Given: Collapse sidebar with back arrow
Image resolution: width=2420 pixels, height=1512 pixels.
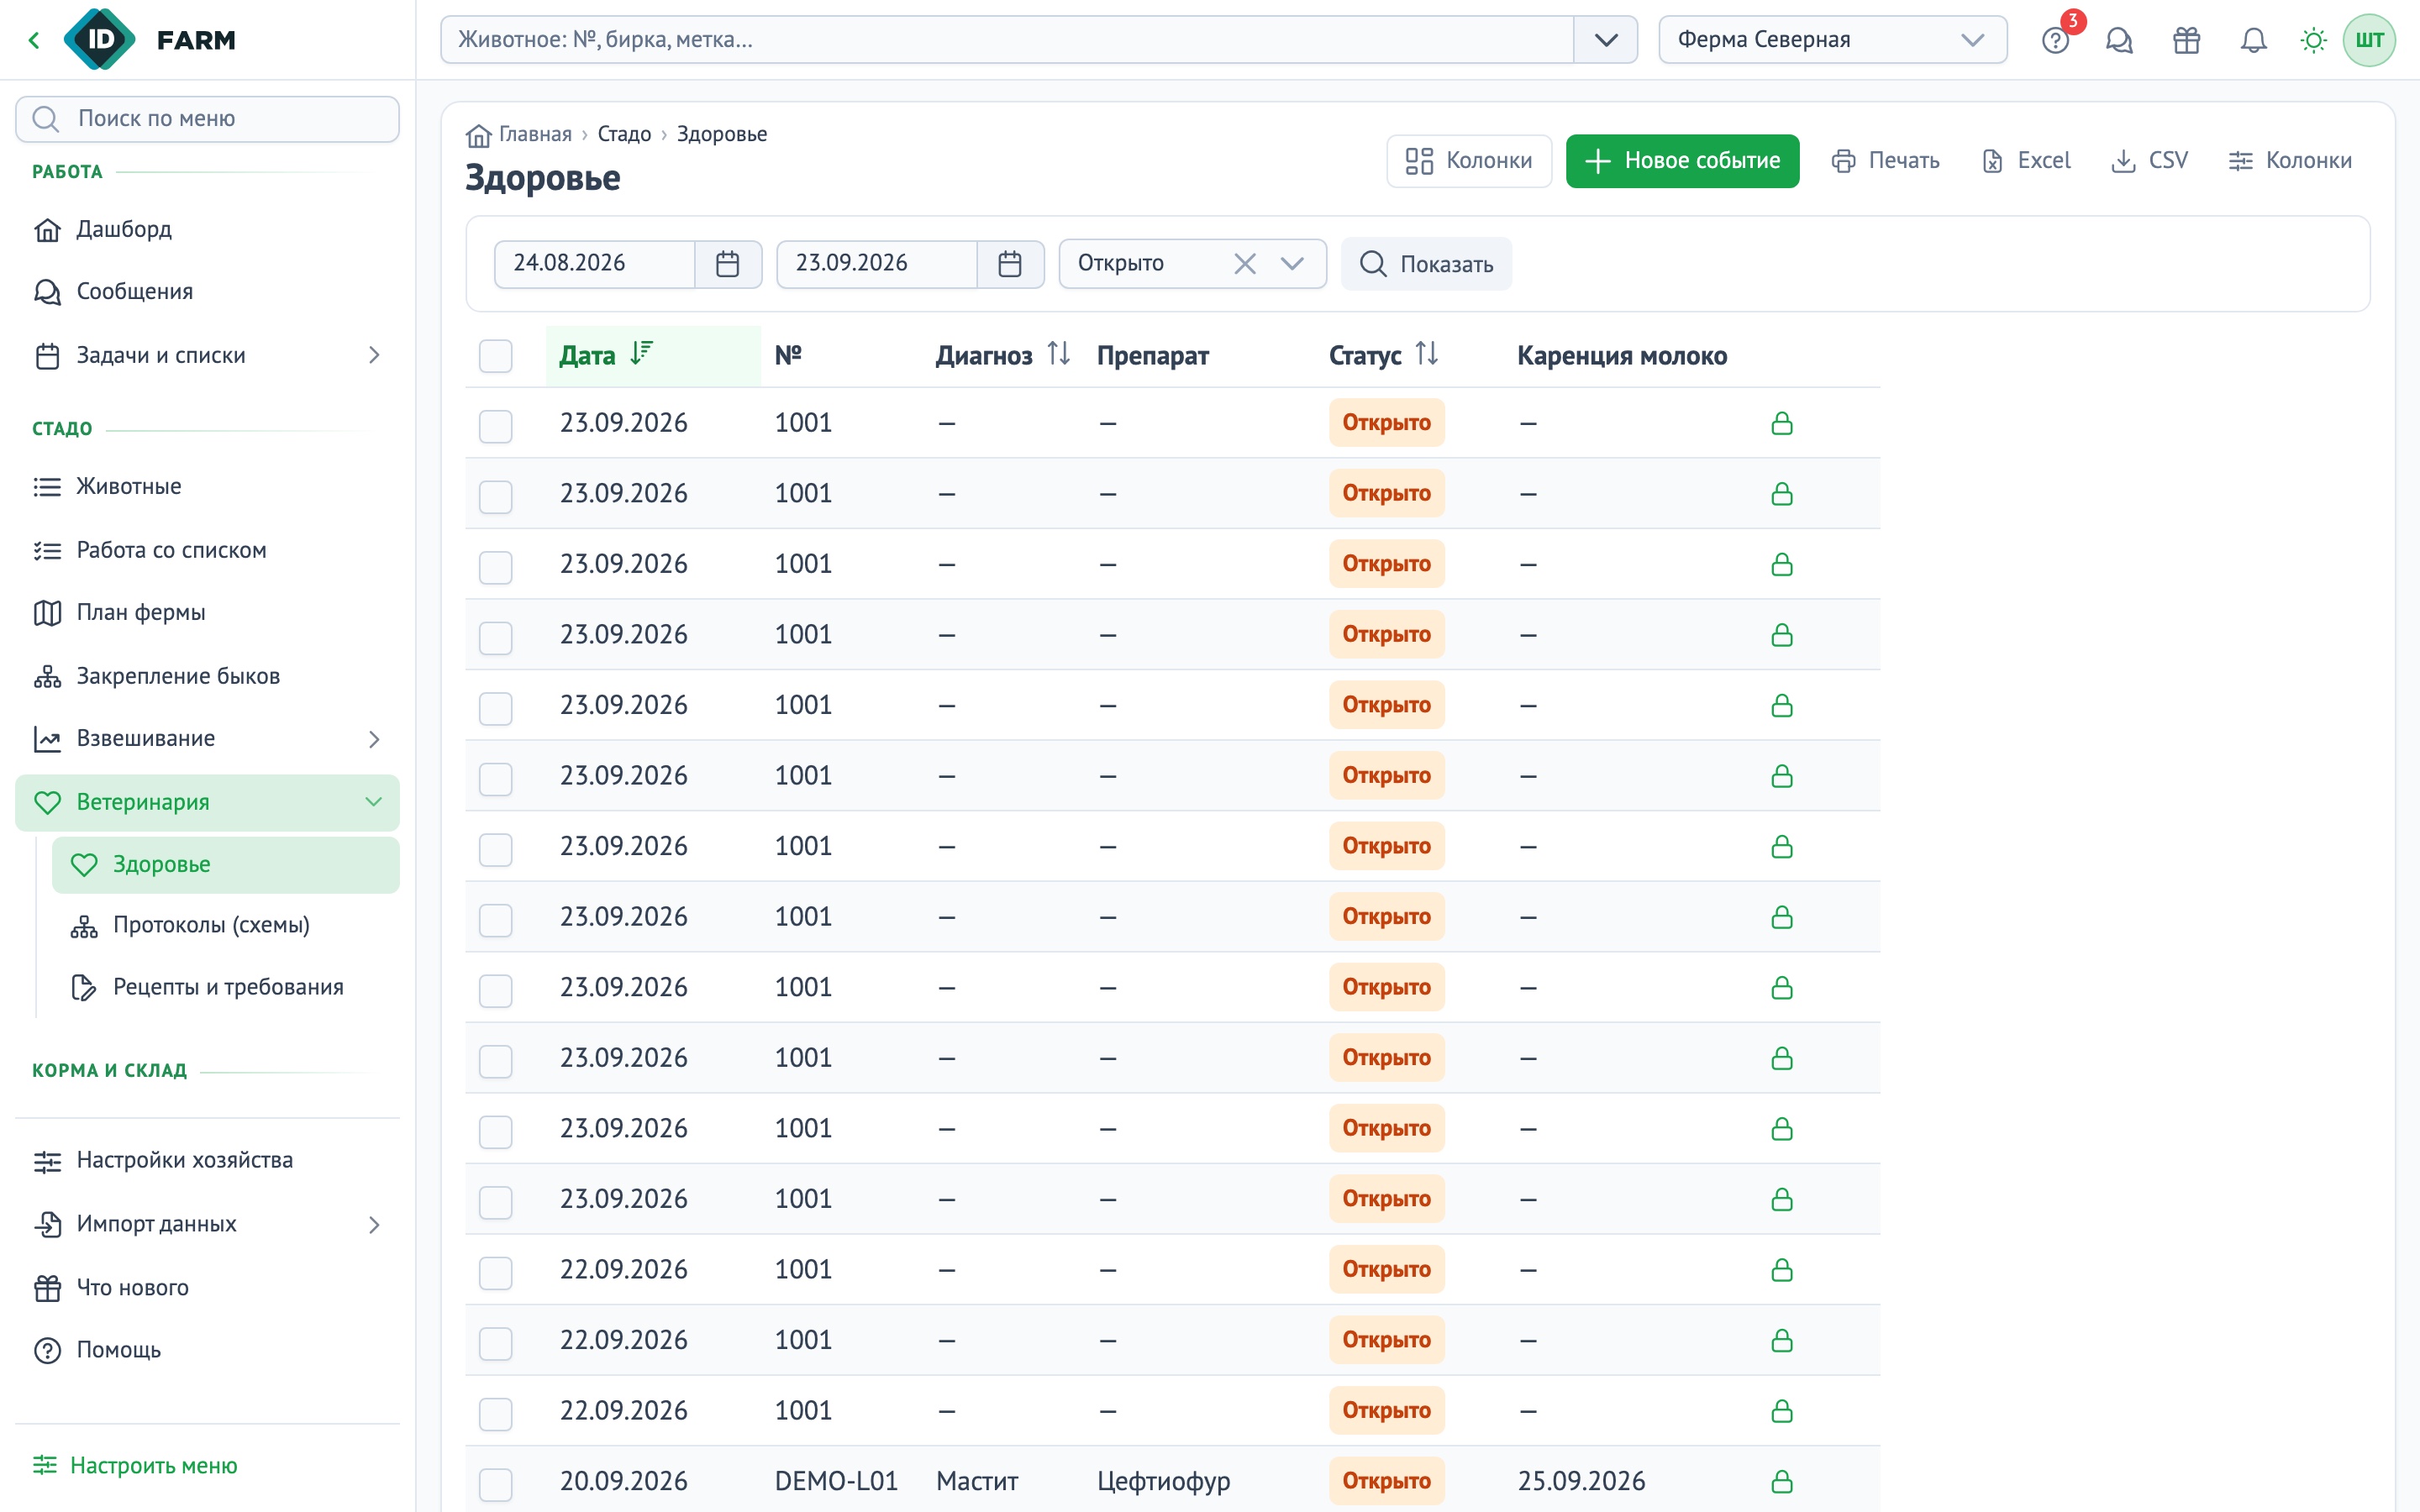Looking at the screenshot, I should point(35,40).
